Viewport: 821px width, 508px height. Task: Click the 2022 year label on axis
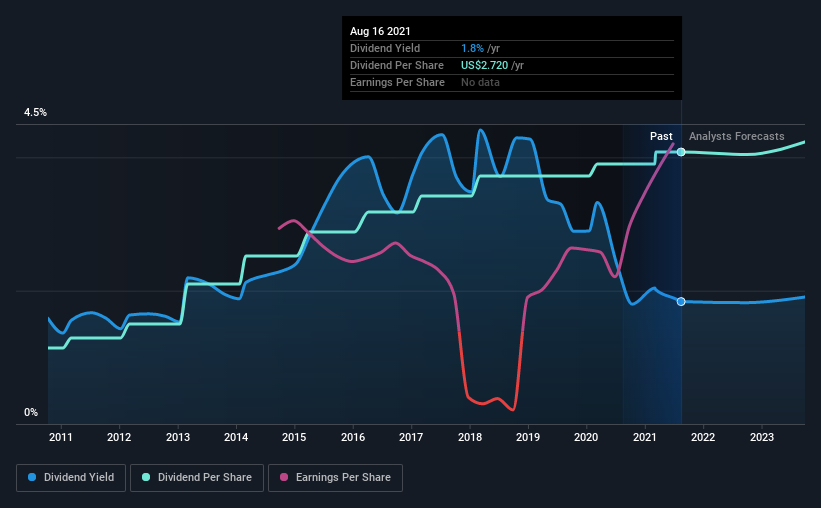pos(703,437)
